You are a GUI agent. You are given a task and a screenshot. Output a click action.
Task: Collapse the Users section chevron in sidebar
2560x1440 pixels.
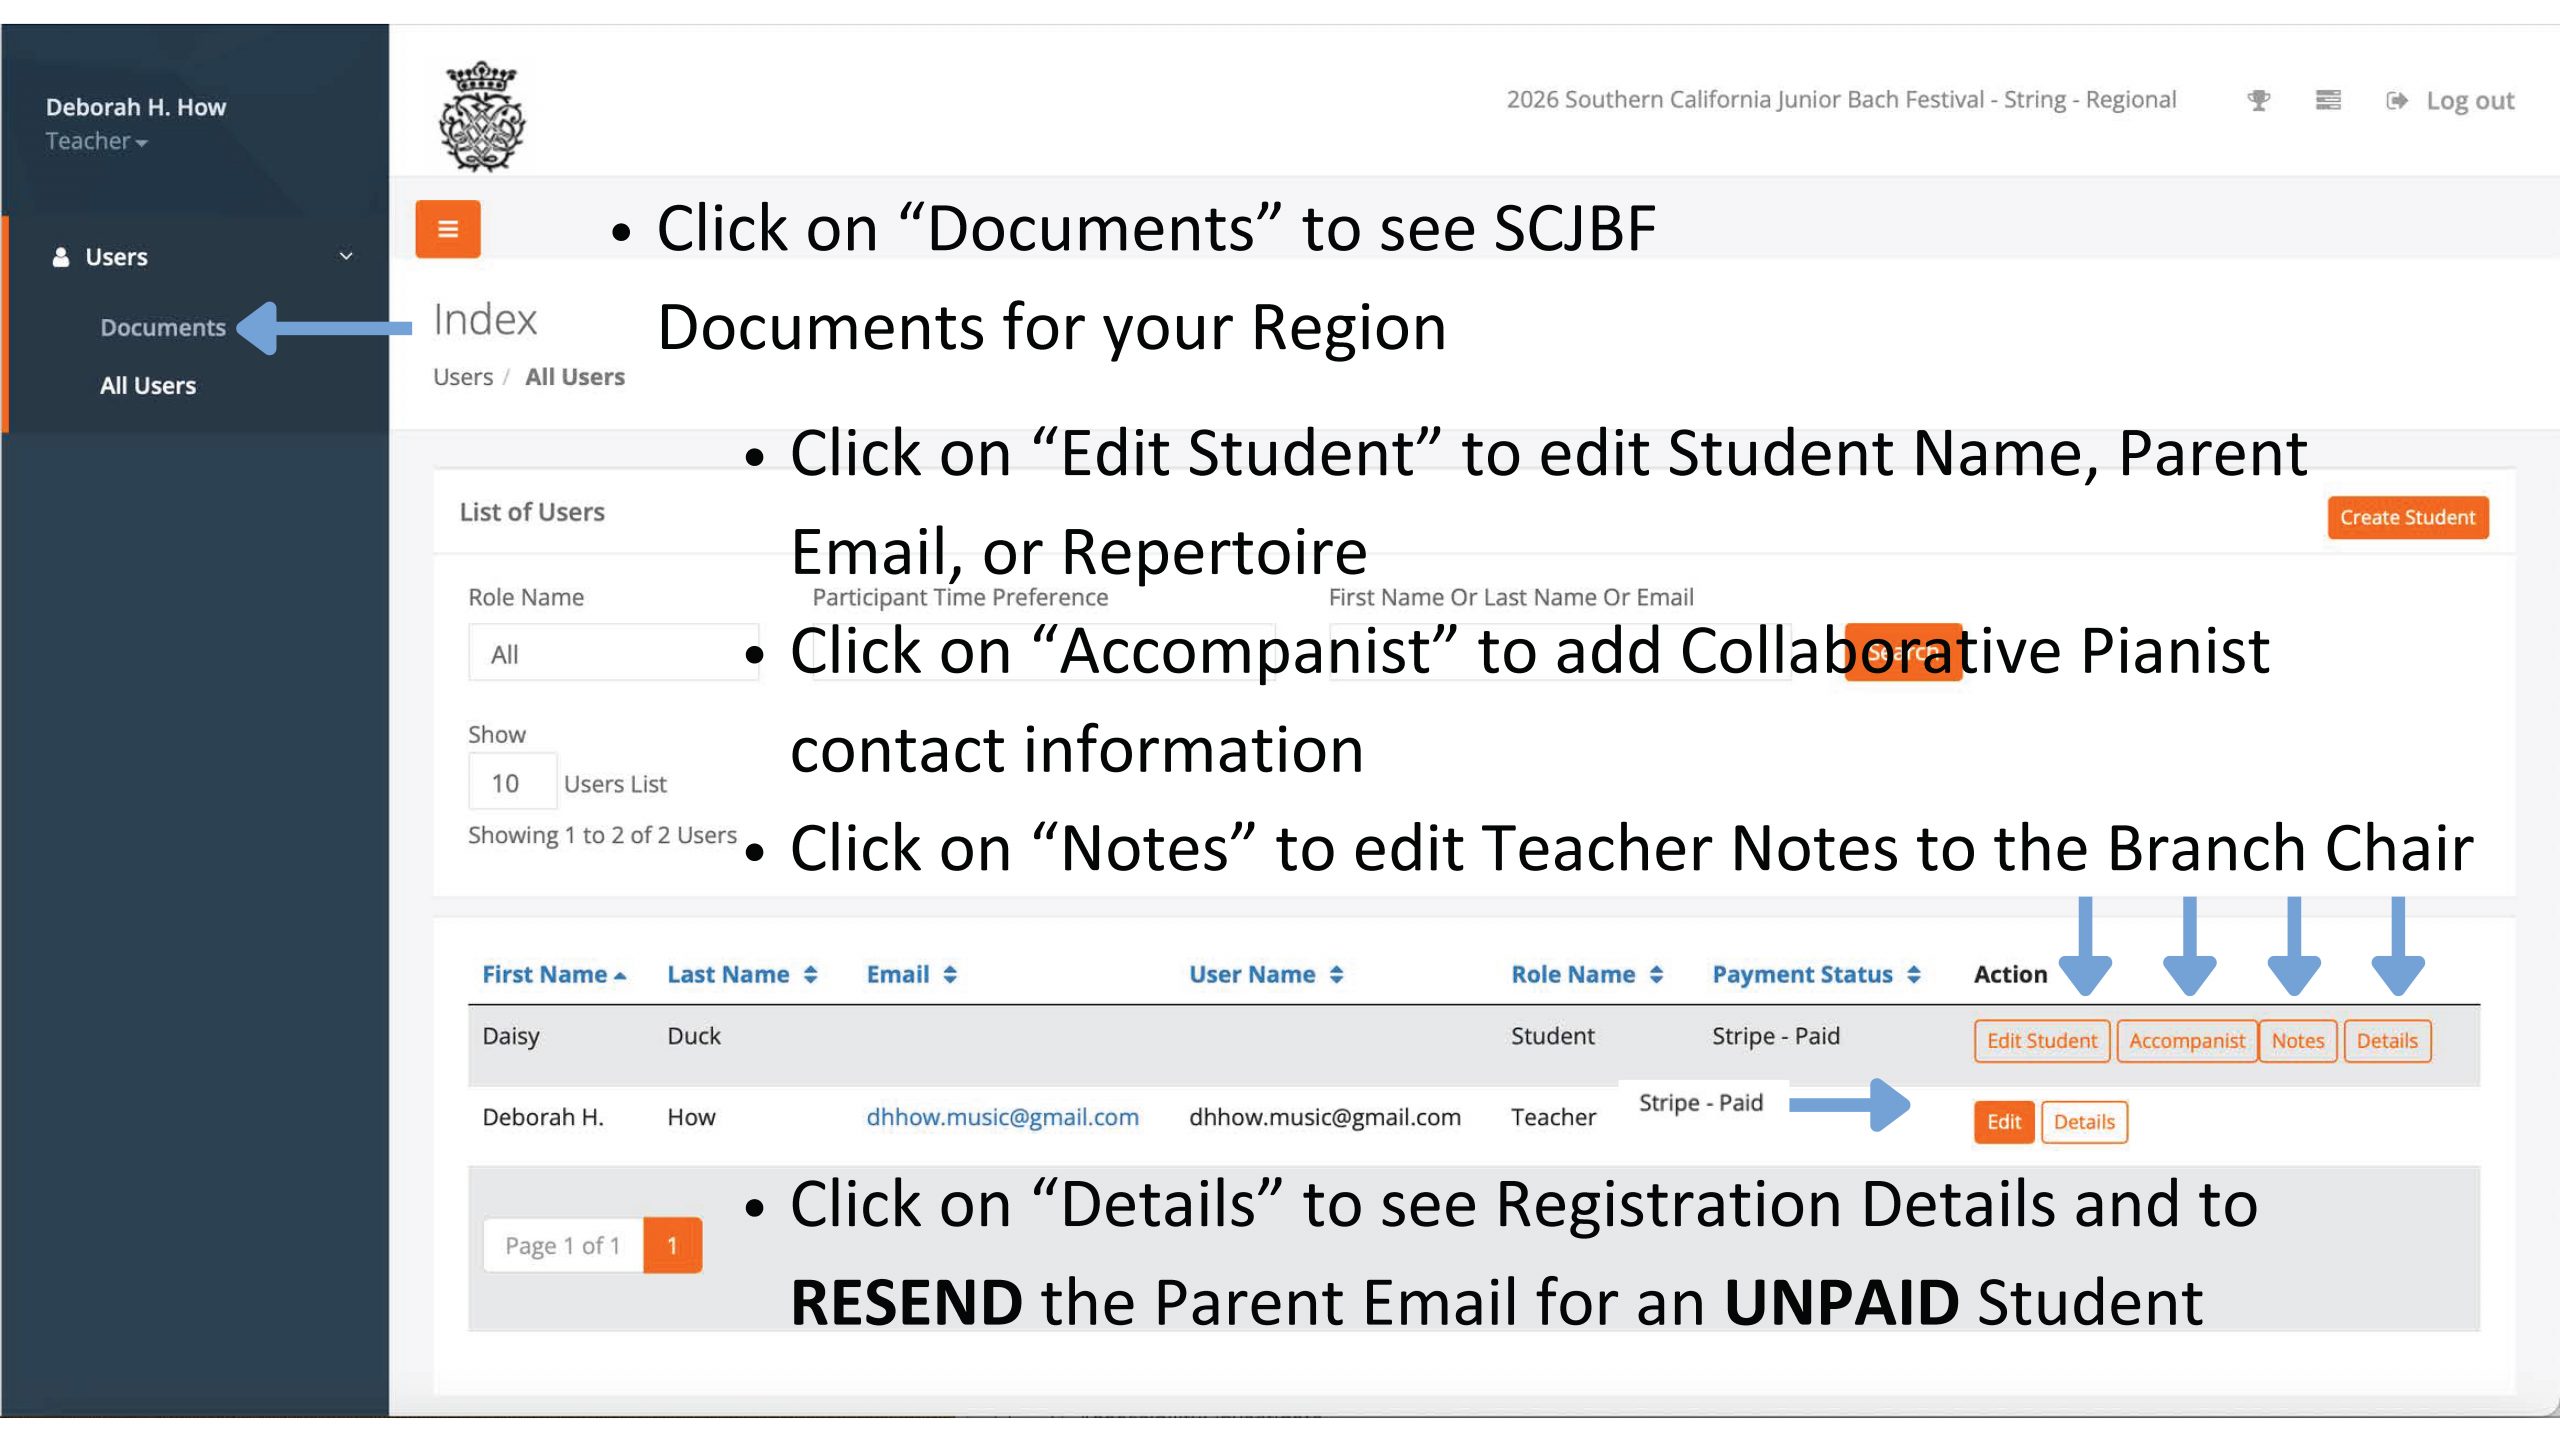347,257
